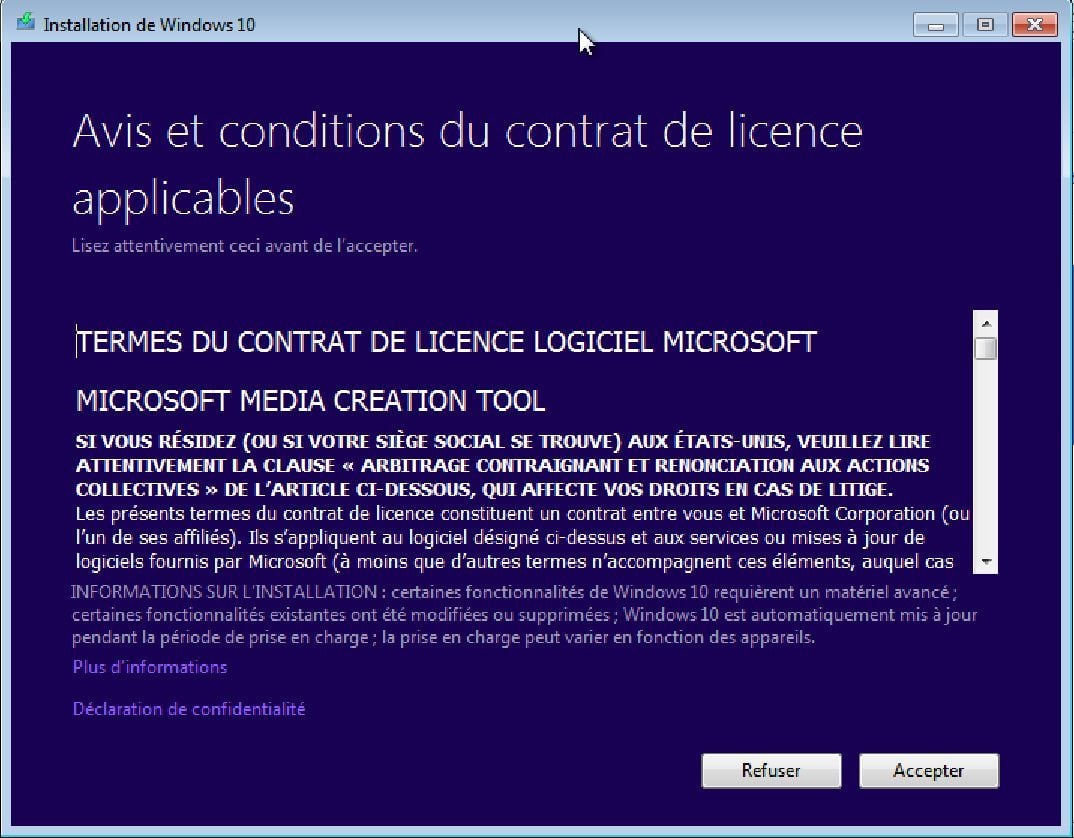The height and width of the screenshot is (838, 1074).
Task: Click the Avis et conditions page title
Action: (x=467, y=164)
